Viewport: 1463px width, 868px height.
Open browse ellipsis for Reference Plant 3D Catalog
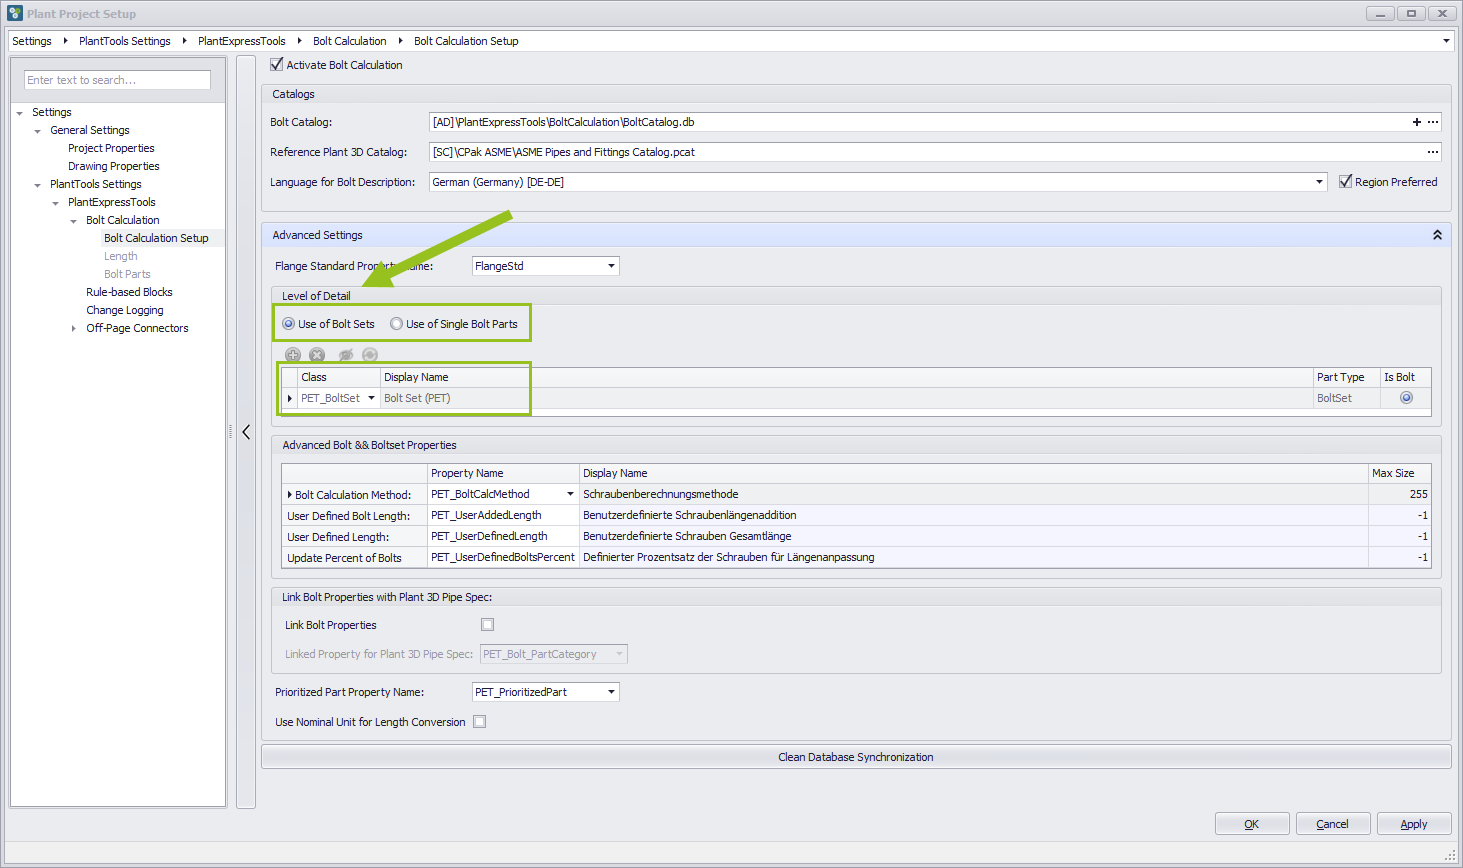click(1433, 152)
